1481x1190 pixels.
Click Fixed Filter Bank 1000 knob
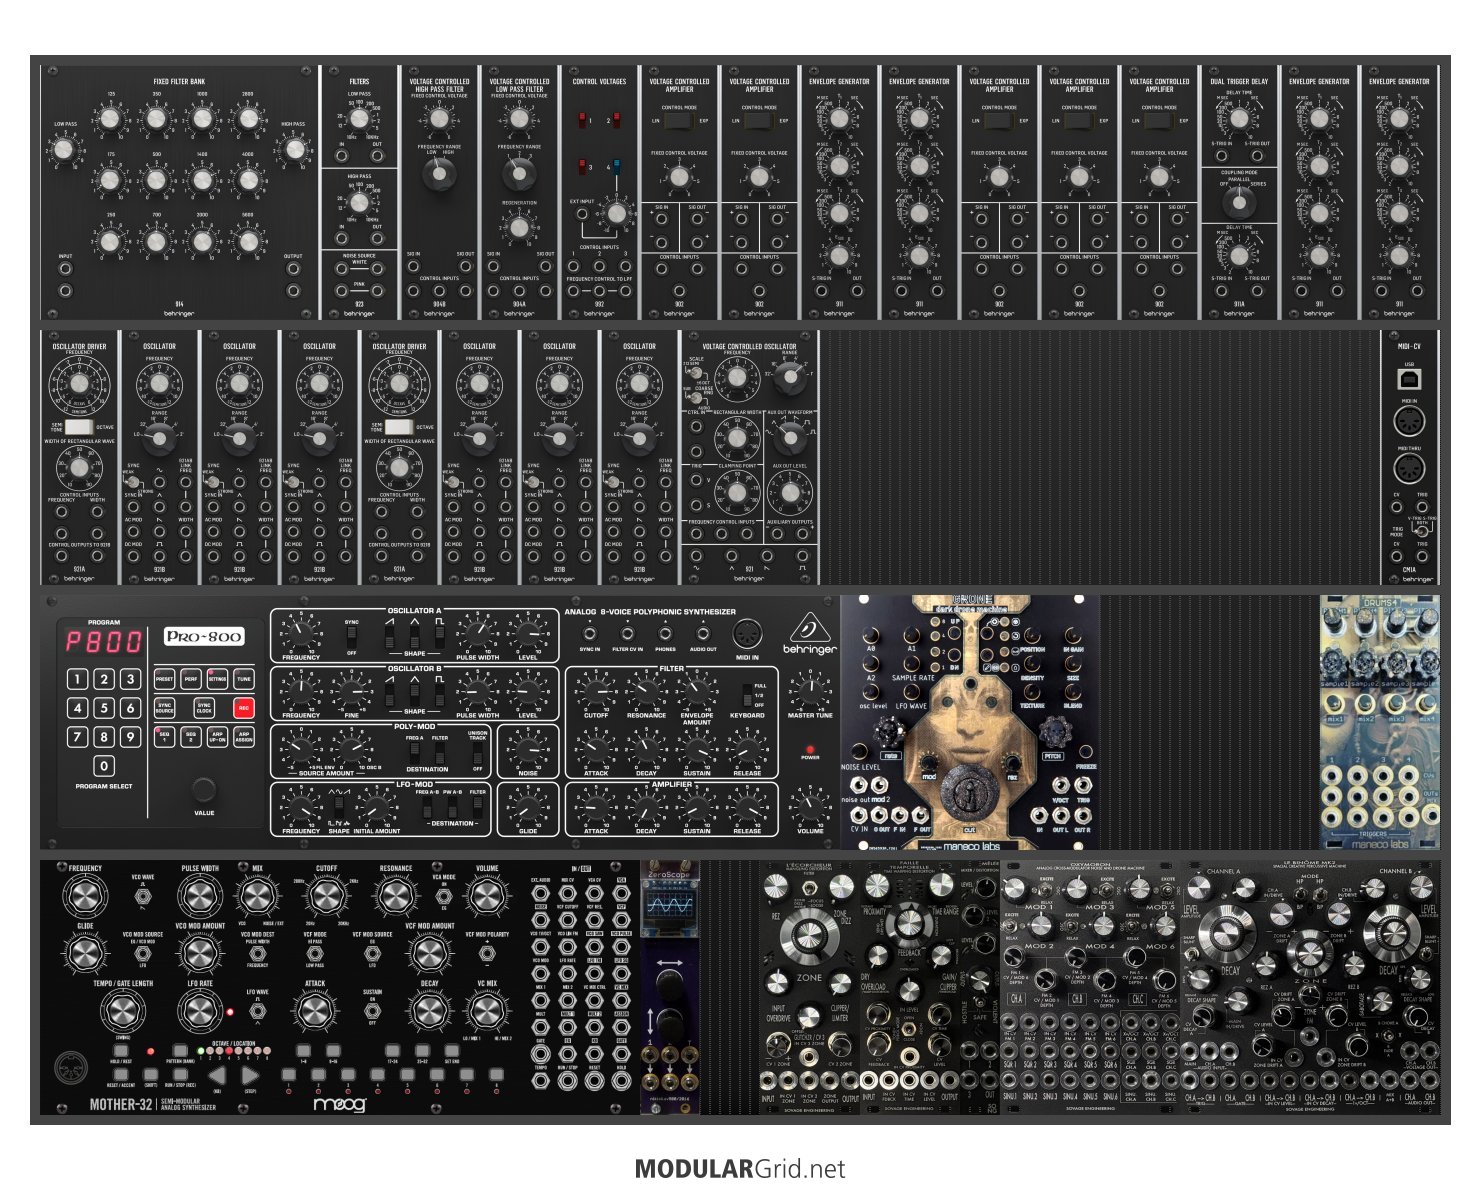coord(203,119)
